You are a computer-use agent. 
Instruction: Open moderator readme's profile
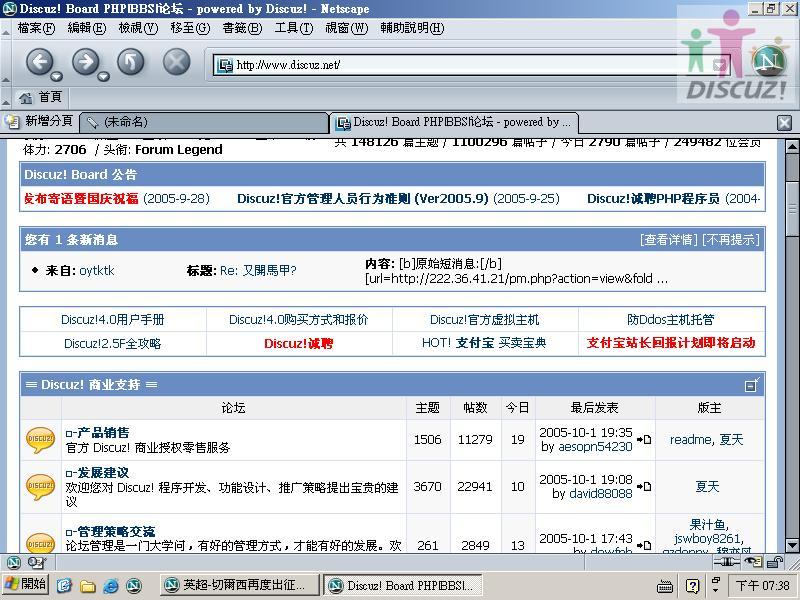pos(691,440)
